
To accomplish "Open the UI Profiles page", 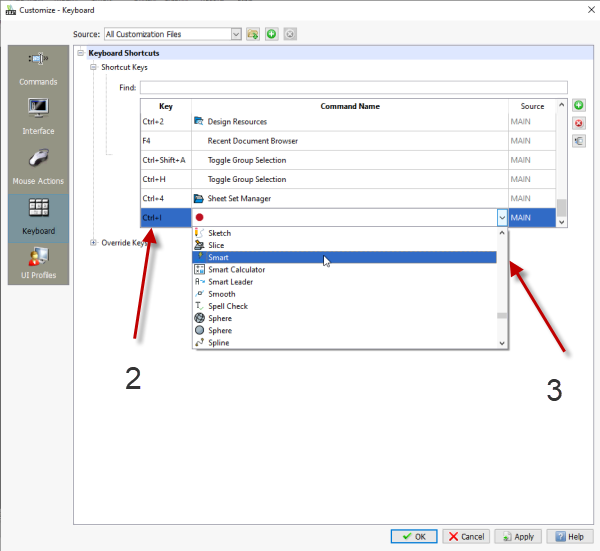I will point(38,264).
